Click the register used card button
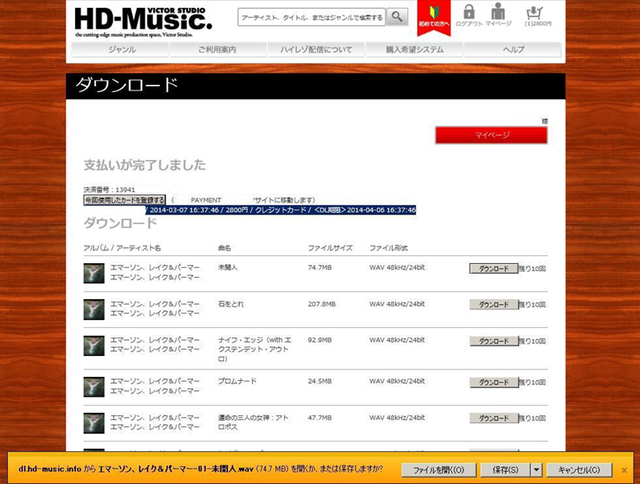Viewport: 640px width, 484px height. (x=124, y=200)
